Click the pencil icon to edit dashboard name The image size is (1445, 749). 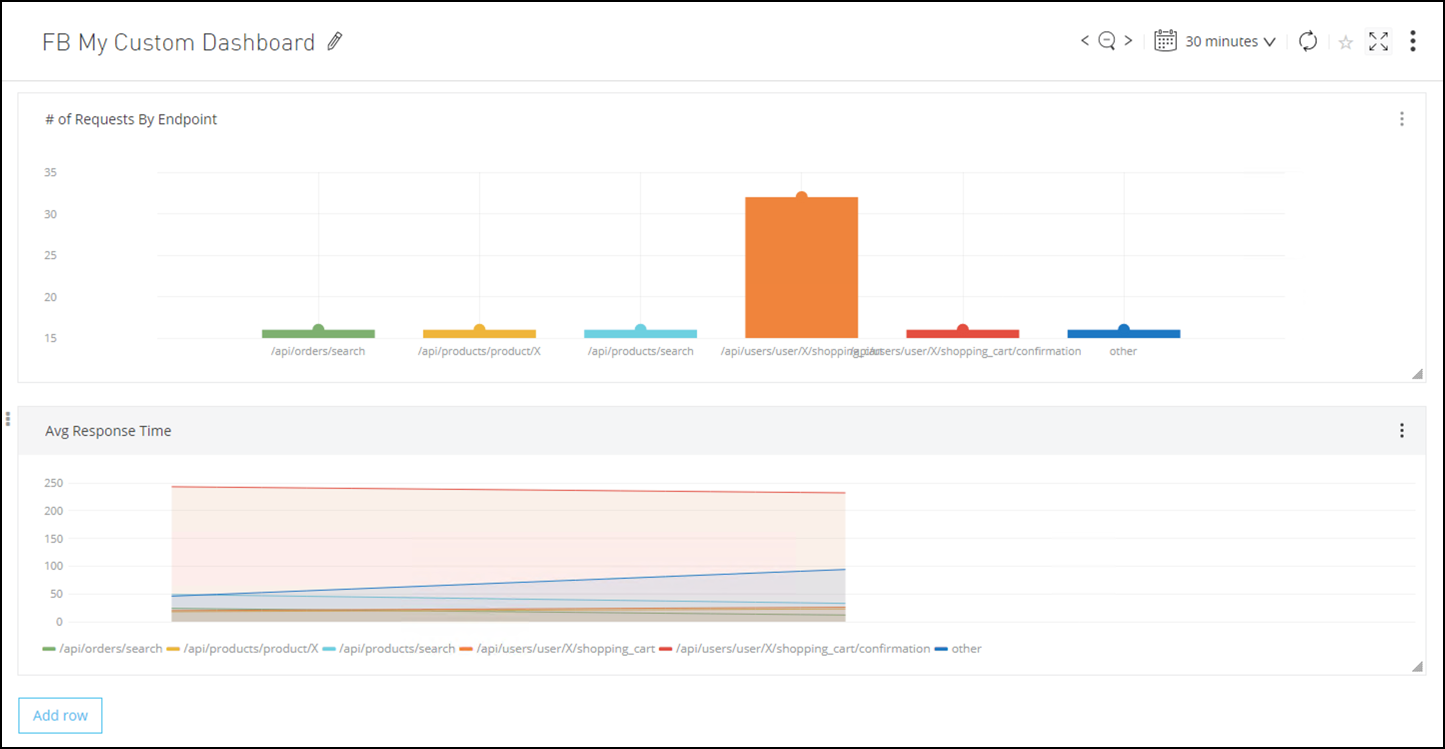335,42
